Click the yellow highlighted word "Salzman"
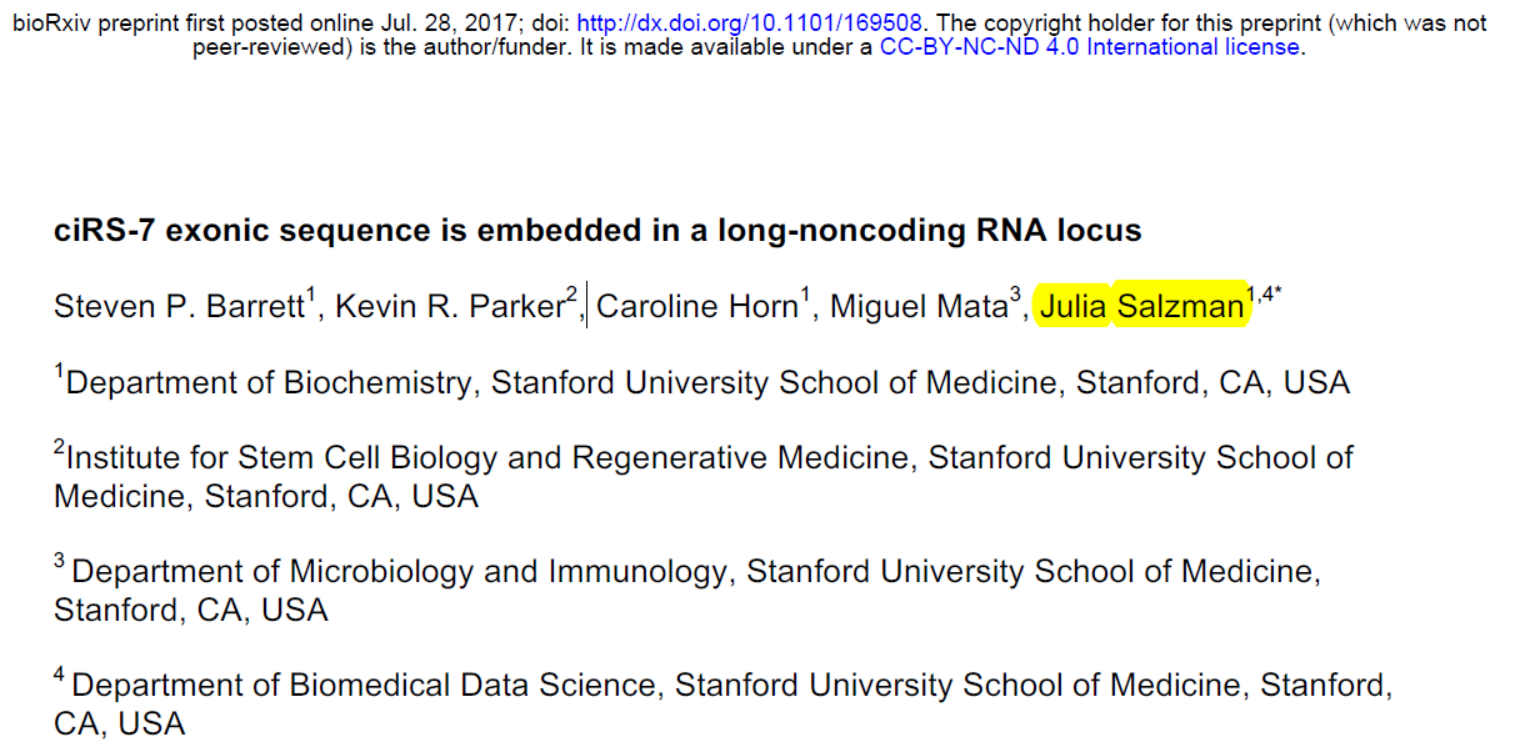The height and width of the screenshot is (747, 1513). [1180, 306]
